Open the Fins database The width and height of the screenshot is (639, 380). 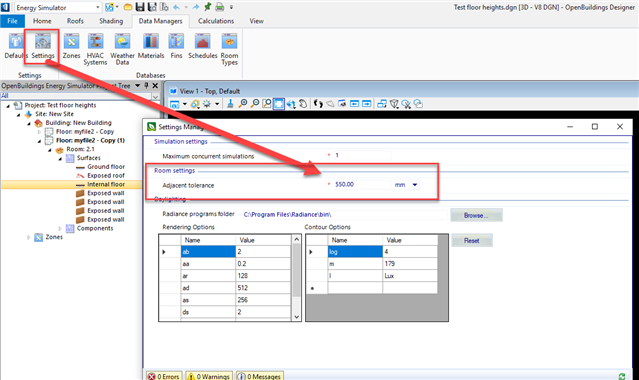(x=176, y=46)
